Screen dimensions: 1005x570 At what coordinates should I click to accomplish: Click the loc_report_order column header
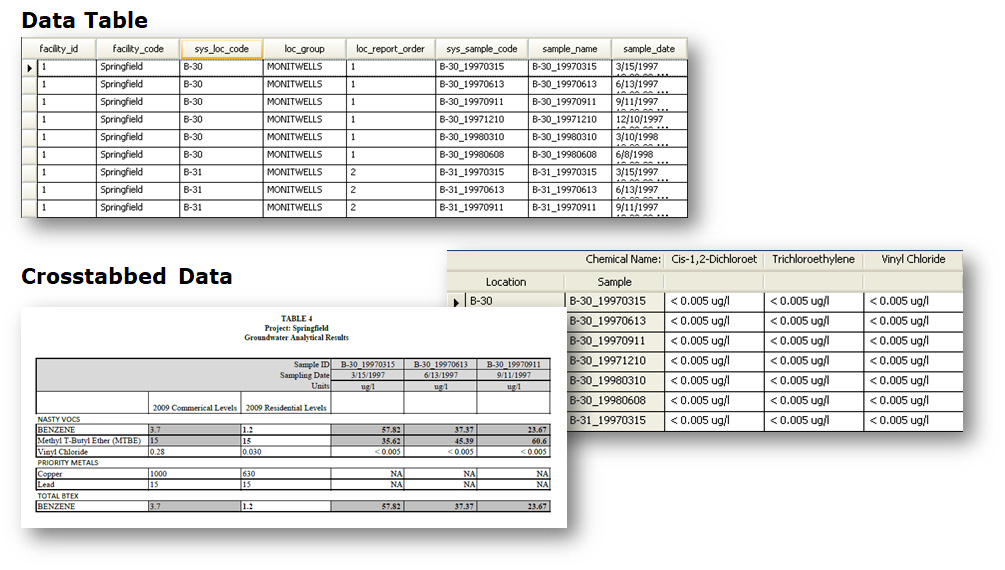390,49
